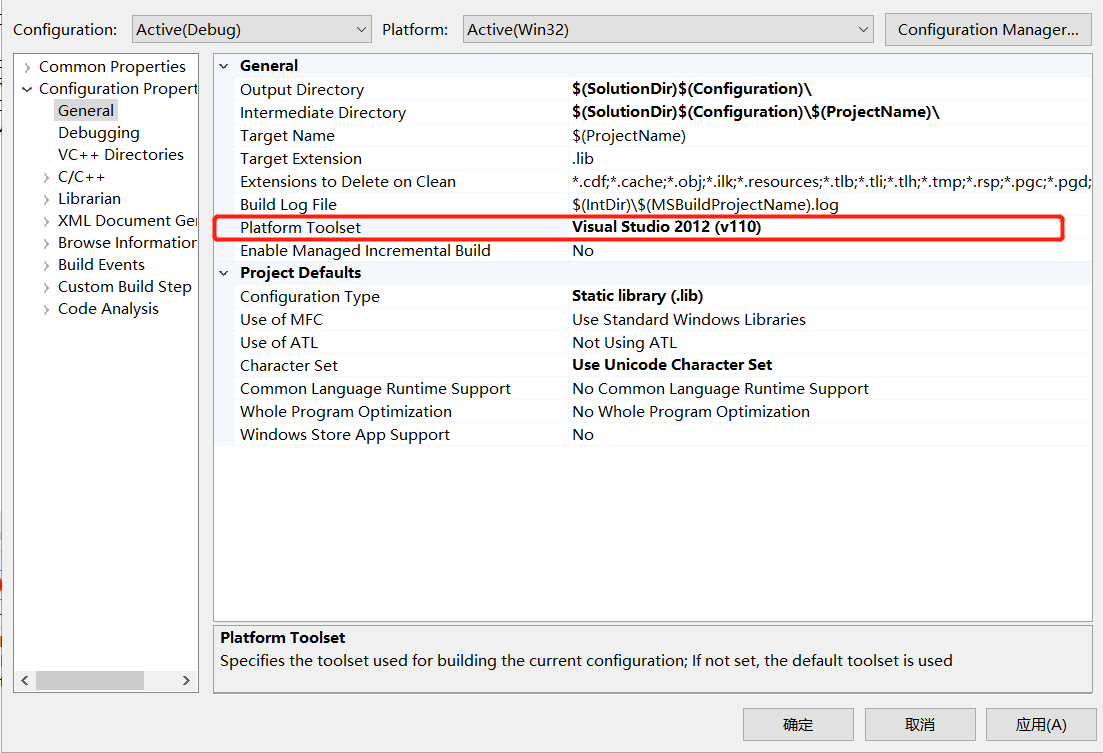Collapse the Project Defaults section
This screenshot has height=753, width=1103.
[223, 272]
